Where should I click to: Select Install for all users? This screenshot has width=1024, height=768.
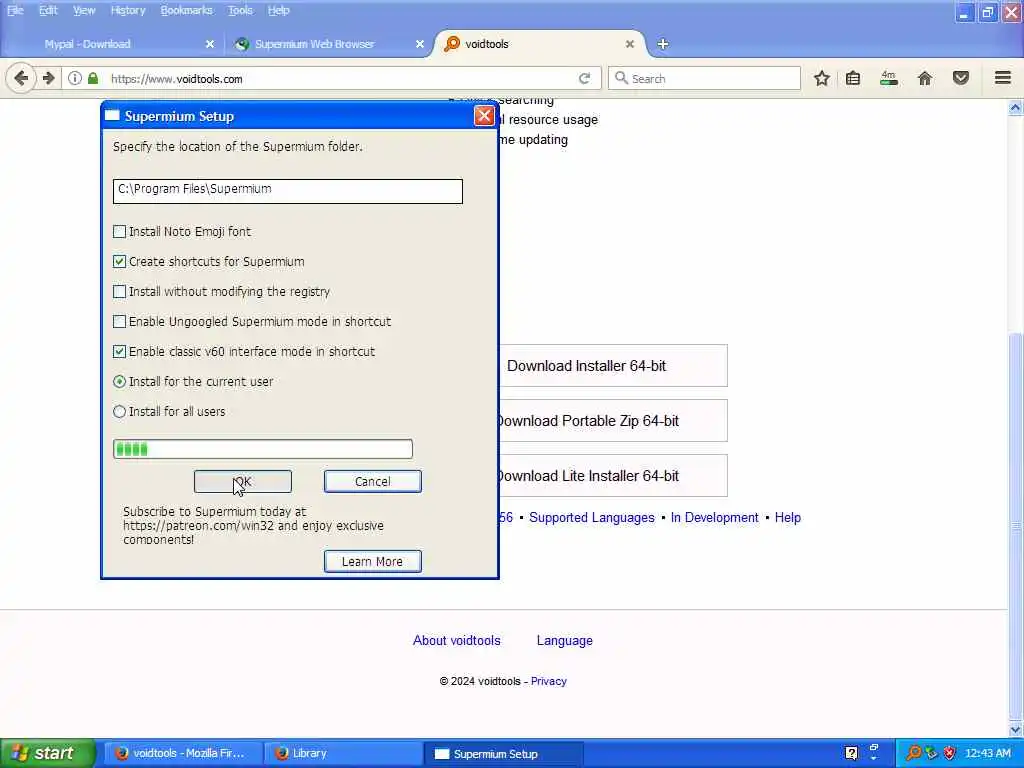(x=120, y=411)
